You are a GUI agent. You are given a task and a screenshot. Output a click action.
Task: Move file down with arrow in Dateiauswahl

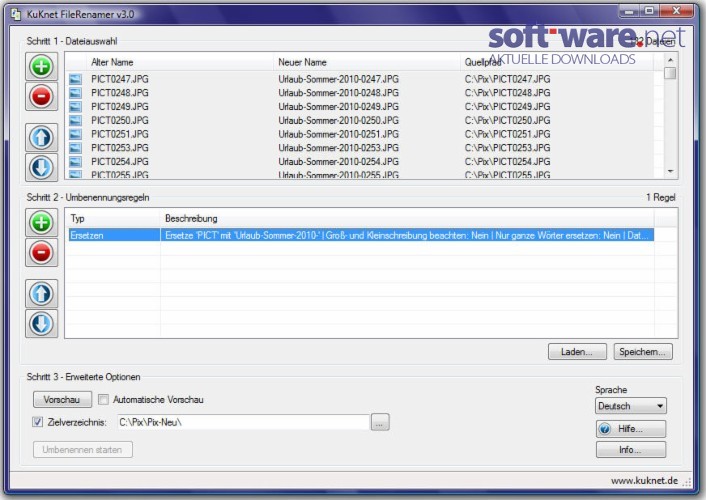pyautogui.click(x=41, y=167)
